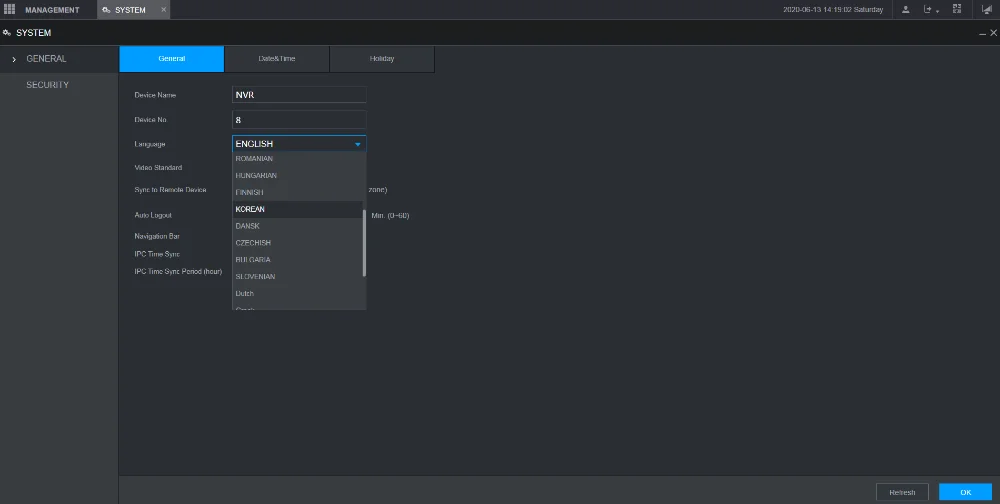Pick CZECHISH from the language list
The image size is (1000, 504).
coord(298,243)
